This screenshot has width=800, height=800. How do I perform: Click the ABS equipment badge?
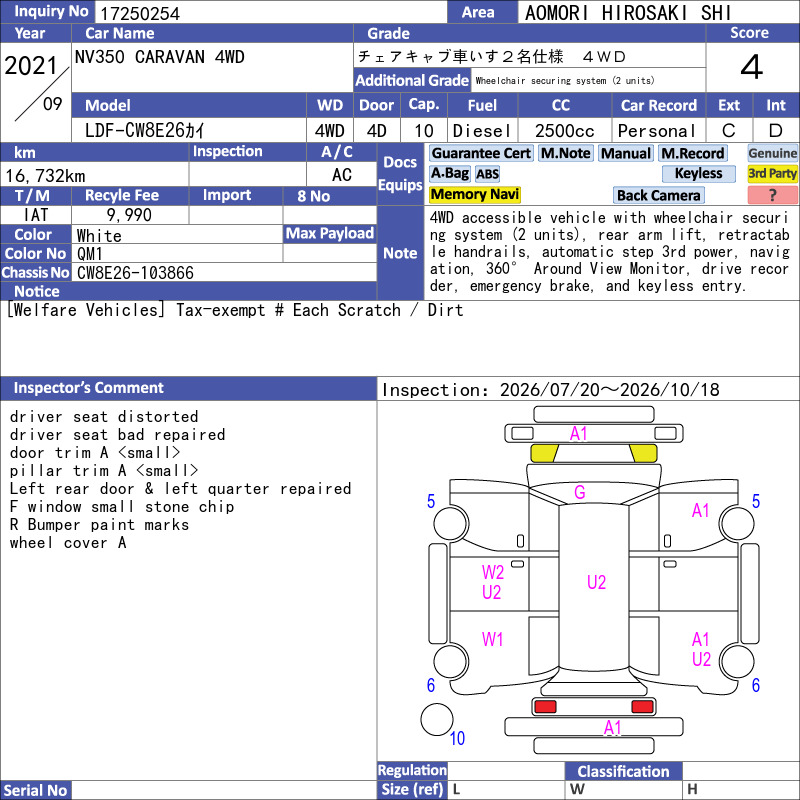click(x=487, y=174)
